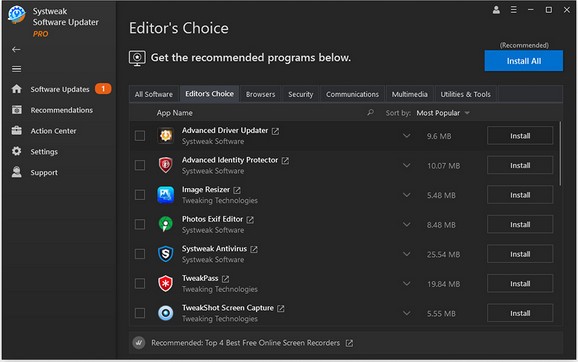Select the TweakPass checkbox
The image size is (578, 362).
(140, 283)
